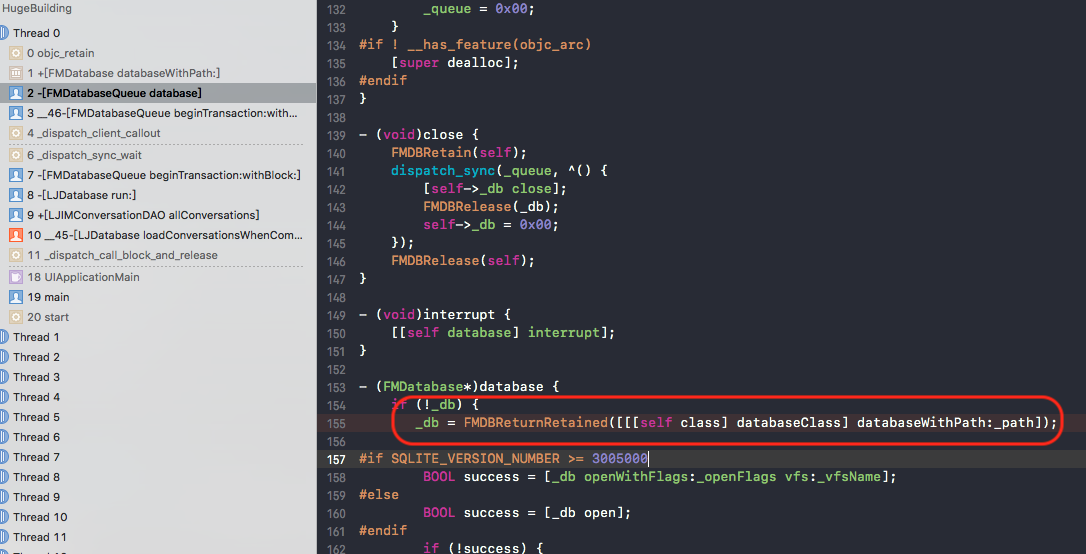Screen dimensions: 1086x554
Task: Select the Thread 9 row
Action: [x=158, y=497]
